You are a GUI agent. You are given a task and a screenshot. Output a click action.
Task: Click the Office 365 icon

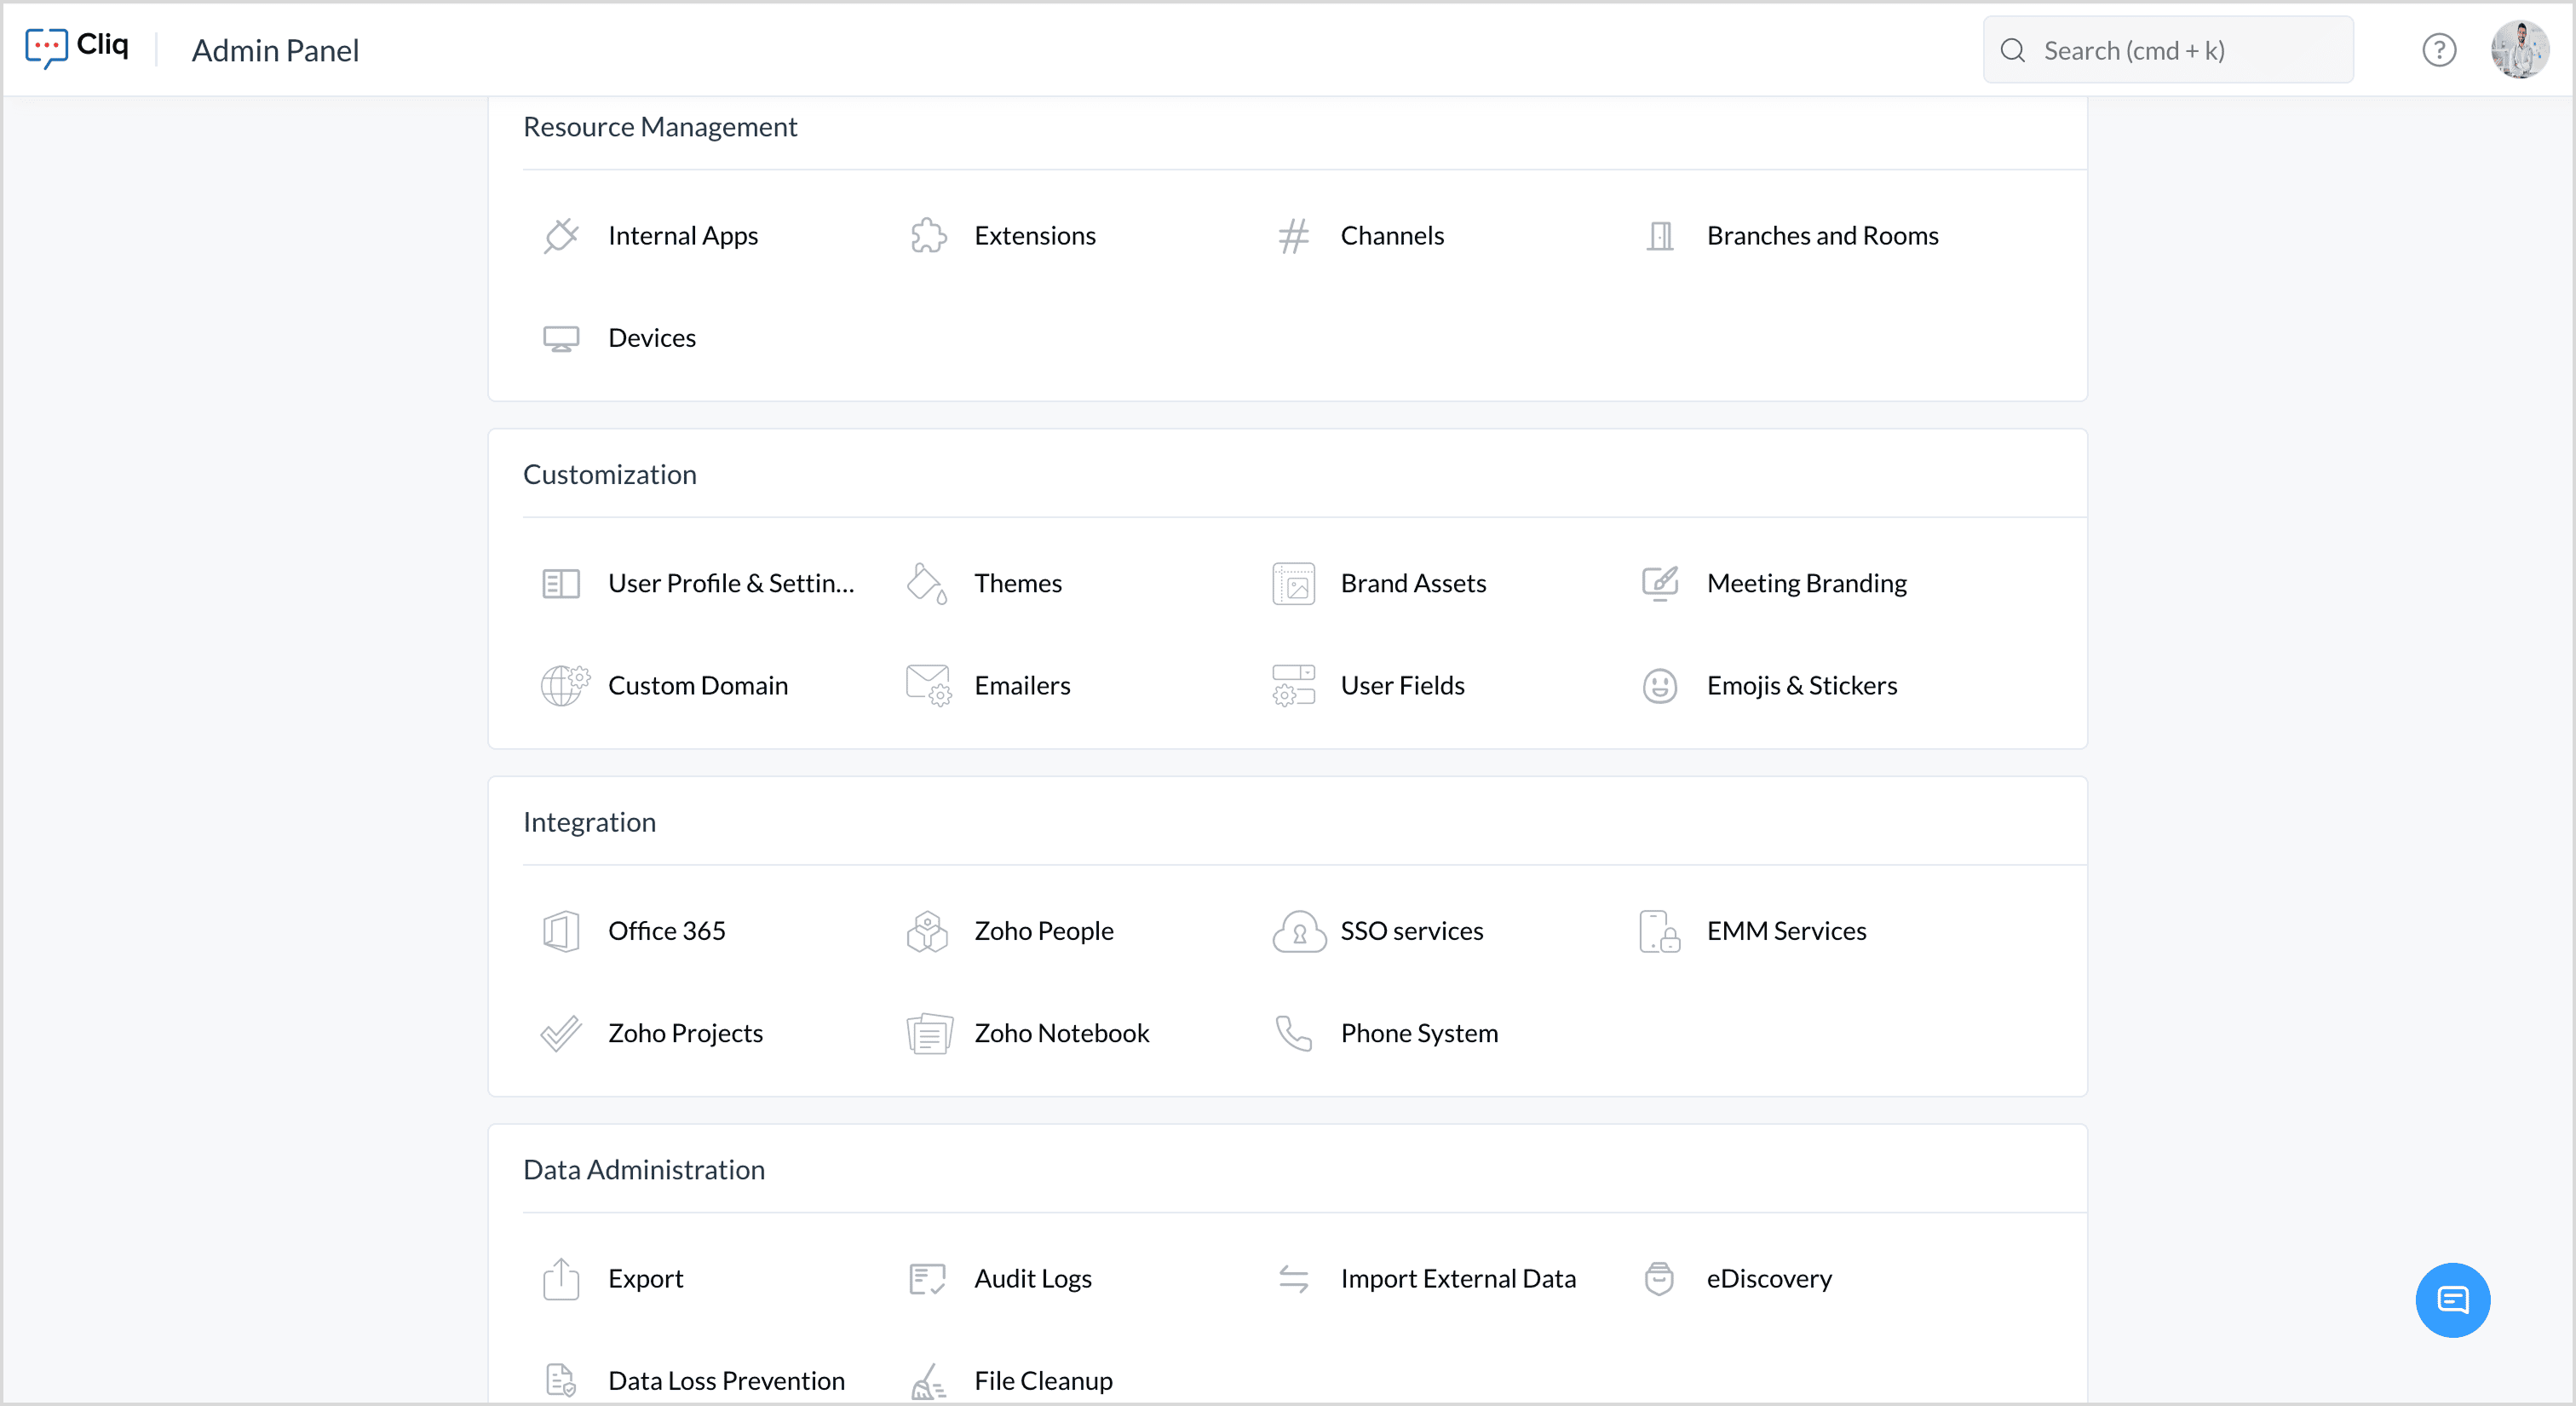[x=561, y=931]
